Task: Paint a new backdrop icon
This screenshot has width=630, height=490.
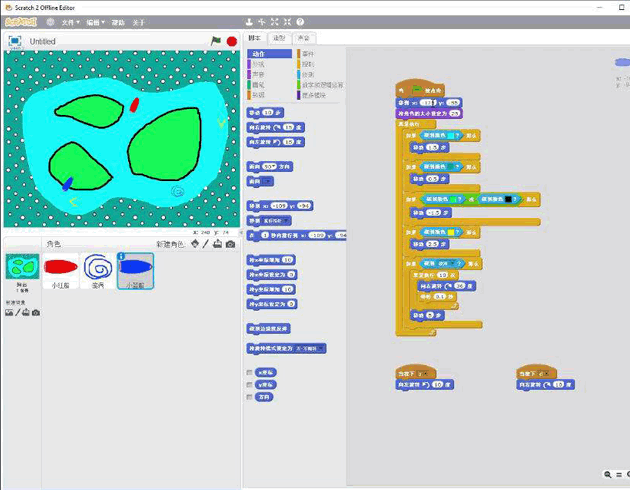Action: (x=17, y=312)
